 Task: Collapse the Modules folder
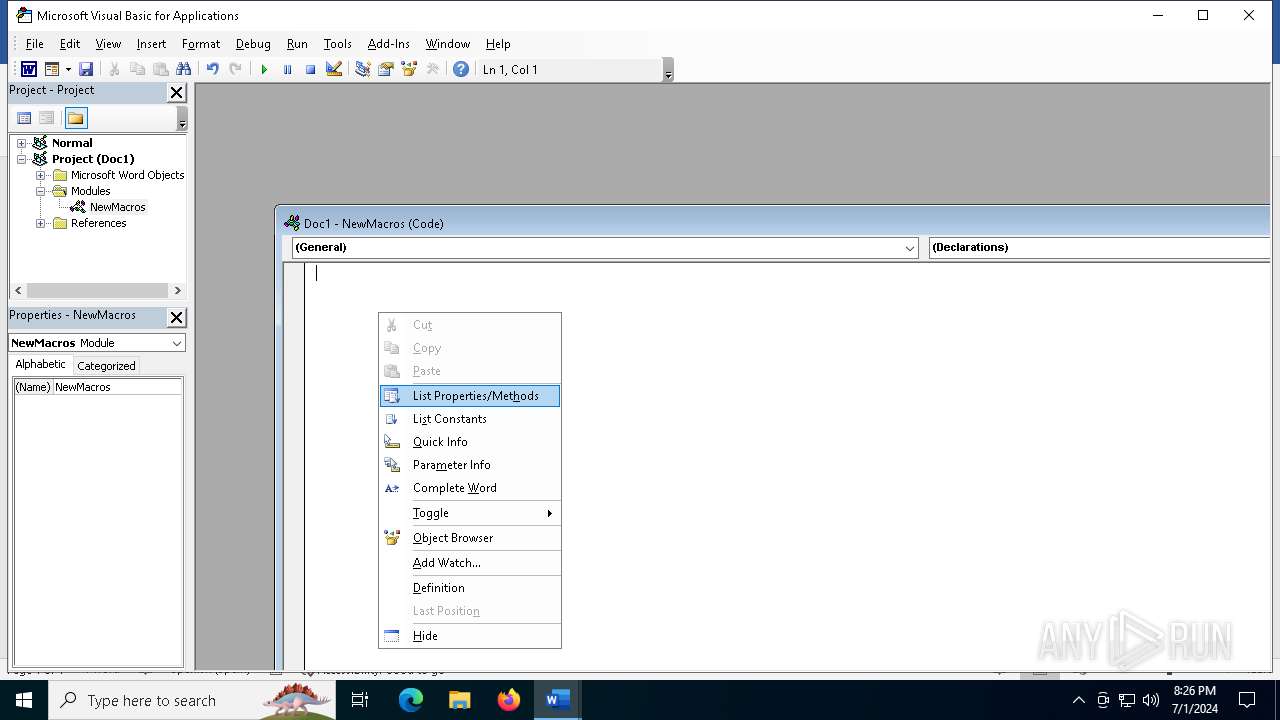point(41,191)
